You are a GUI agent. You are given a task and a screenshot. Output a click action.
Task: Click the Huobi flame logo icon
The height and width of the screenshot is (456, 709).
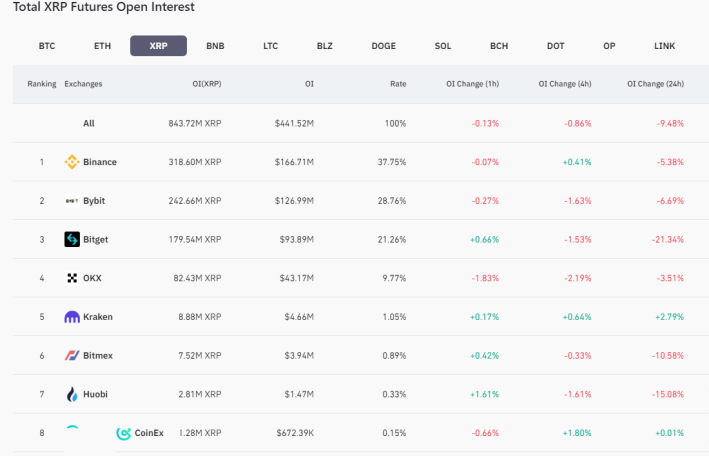pos(72,394)
